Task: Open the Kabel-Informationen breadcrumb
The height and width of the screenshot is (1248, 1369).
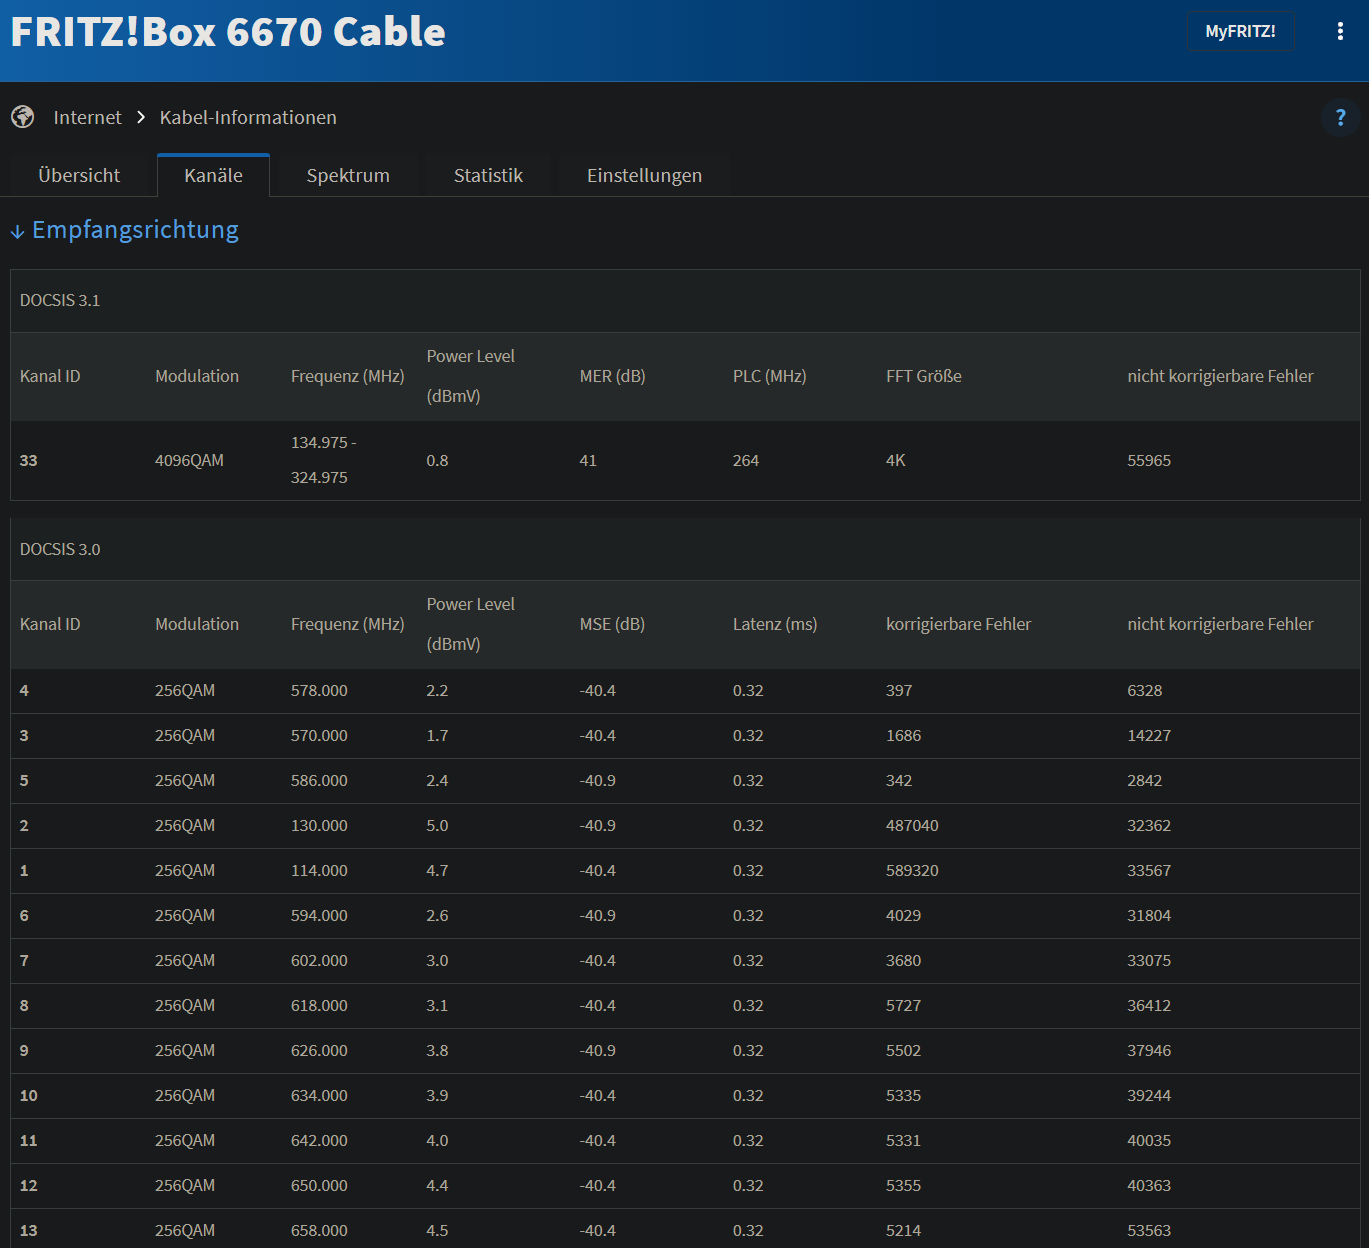Action: 248,117
